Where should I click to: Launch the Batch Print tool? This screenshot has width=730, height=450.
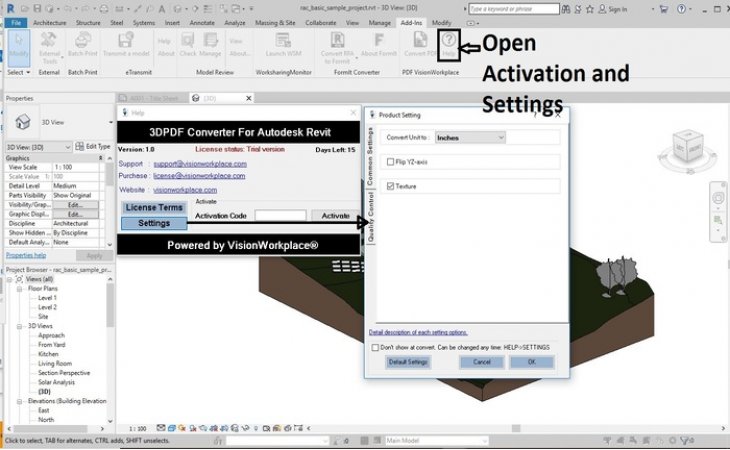[x=82, y=45]
